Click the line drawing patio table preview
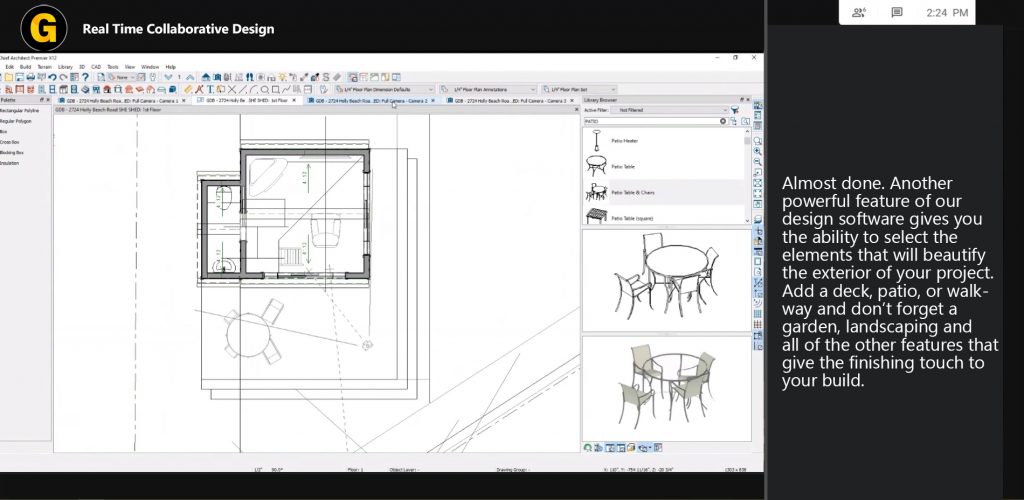 666,279
